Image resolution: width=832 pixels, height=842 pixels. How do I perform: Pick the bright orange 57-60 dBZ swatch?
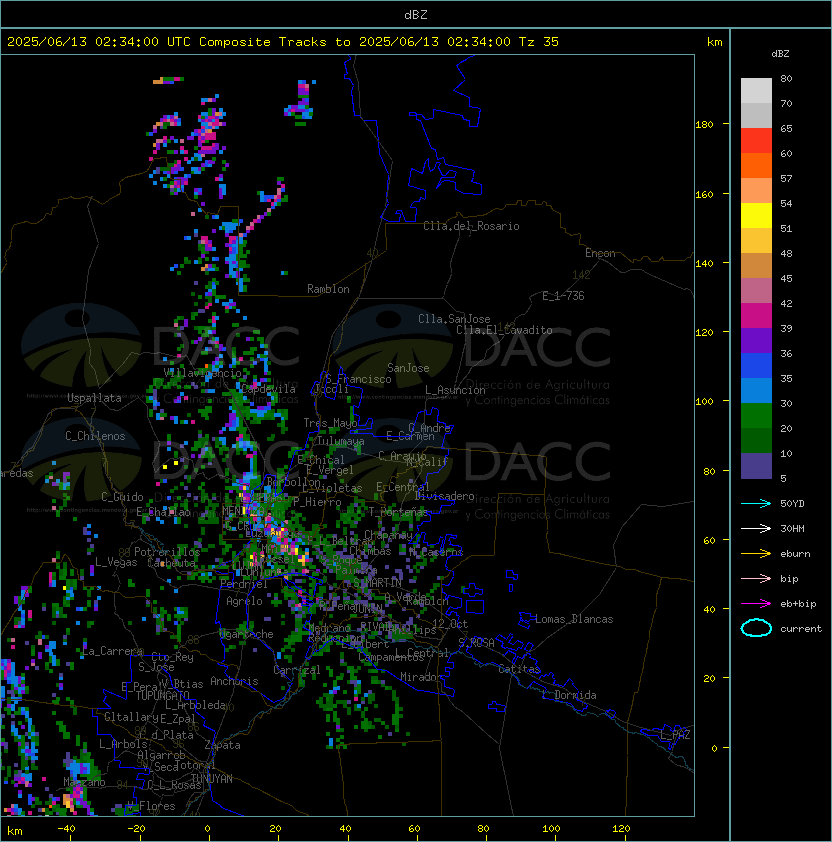coord(756,166)
